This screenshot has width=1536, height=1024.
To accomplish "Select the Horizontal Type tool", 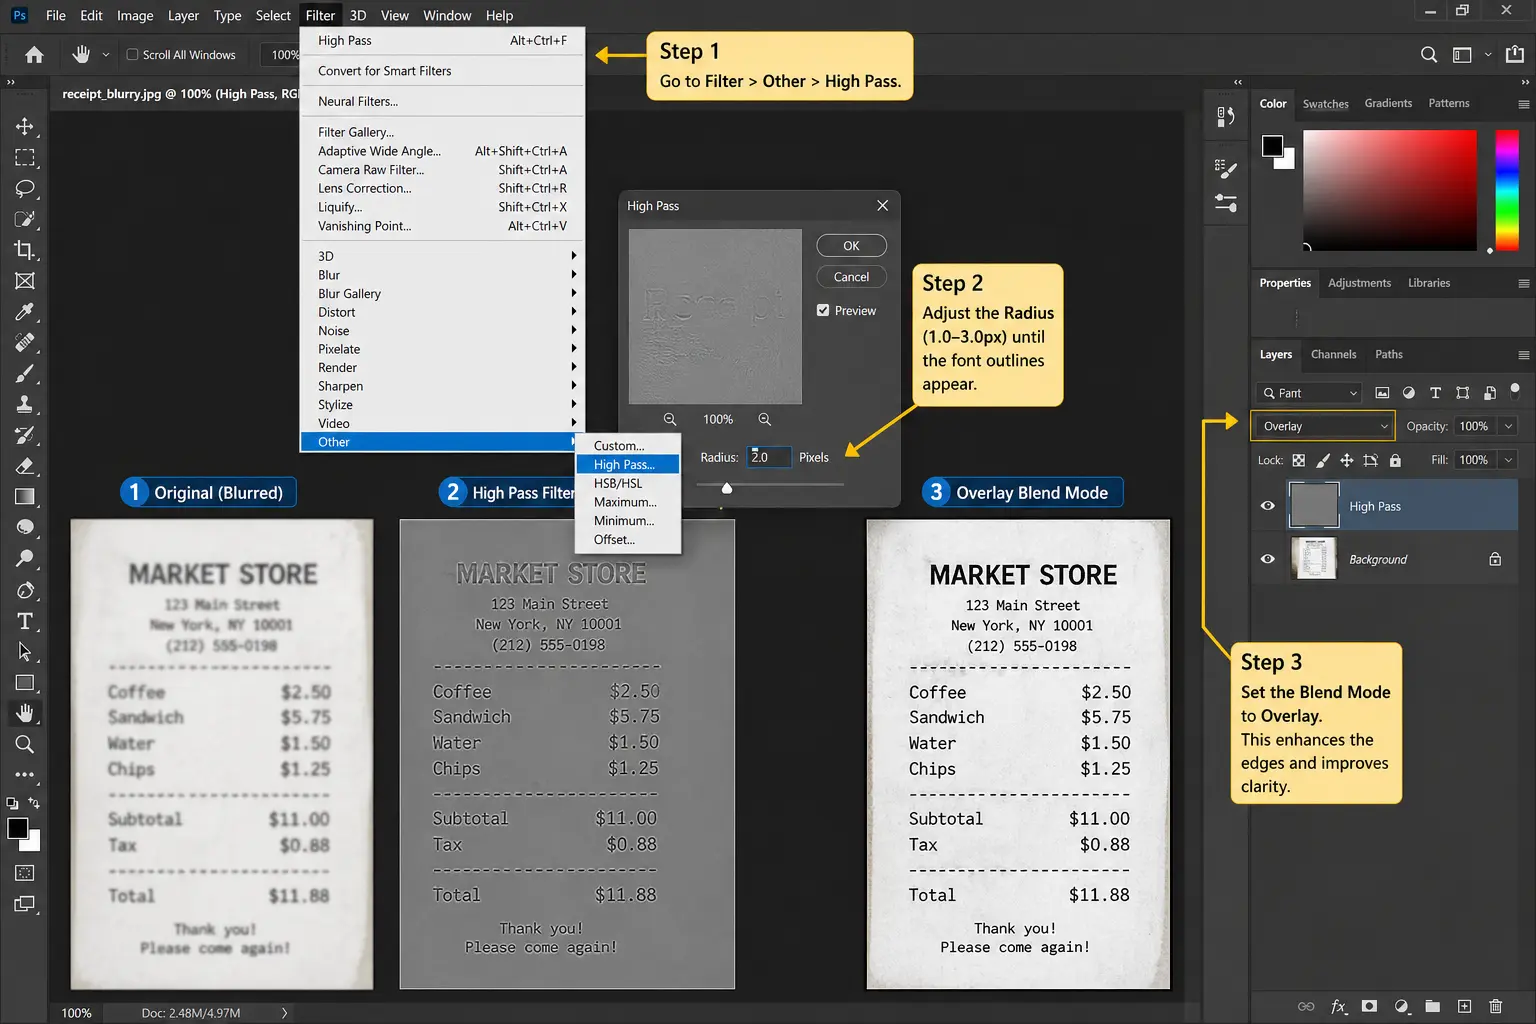I will pos(25,621).
